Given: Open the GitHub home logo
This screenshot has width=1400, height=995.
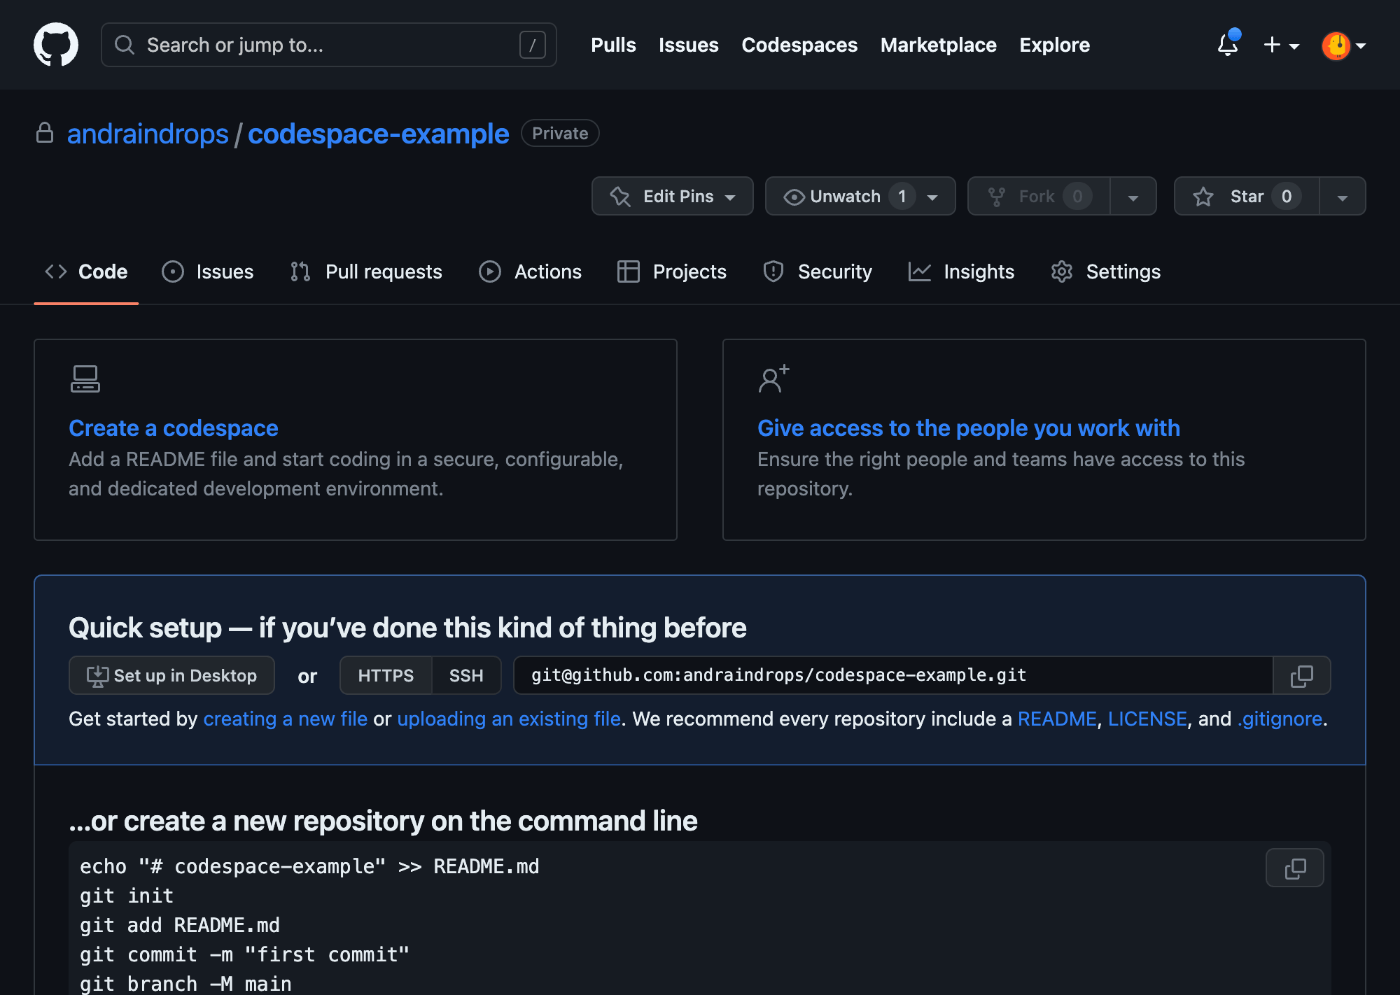Looking at the screenshot, I should coord(56,45).
